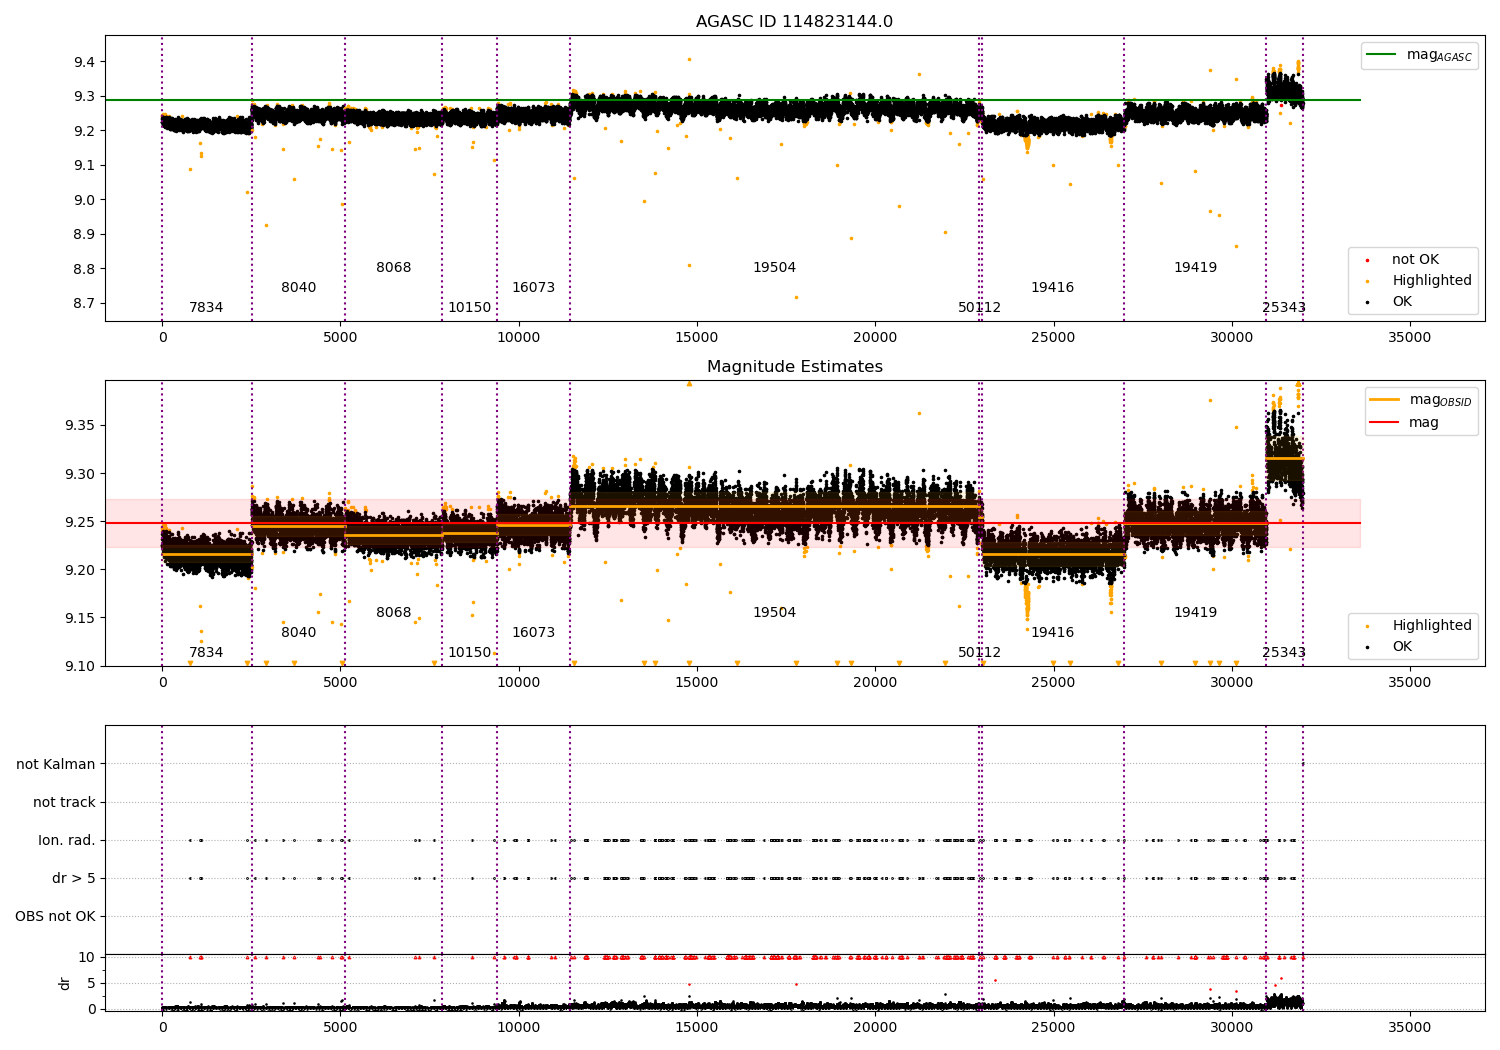Click obsid label 25343 in Magnitude Estimates plot
The width and height of the screenshot is (1500, 1050).
[x=1284, y=653]
